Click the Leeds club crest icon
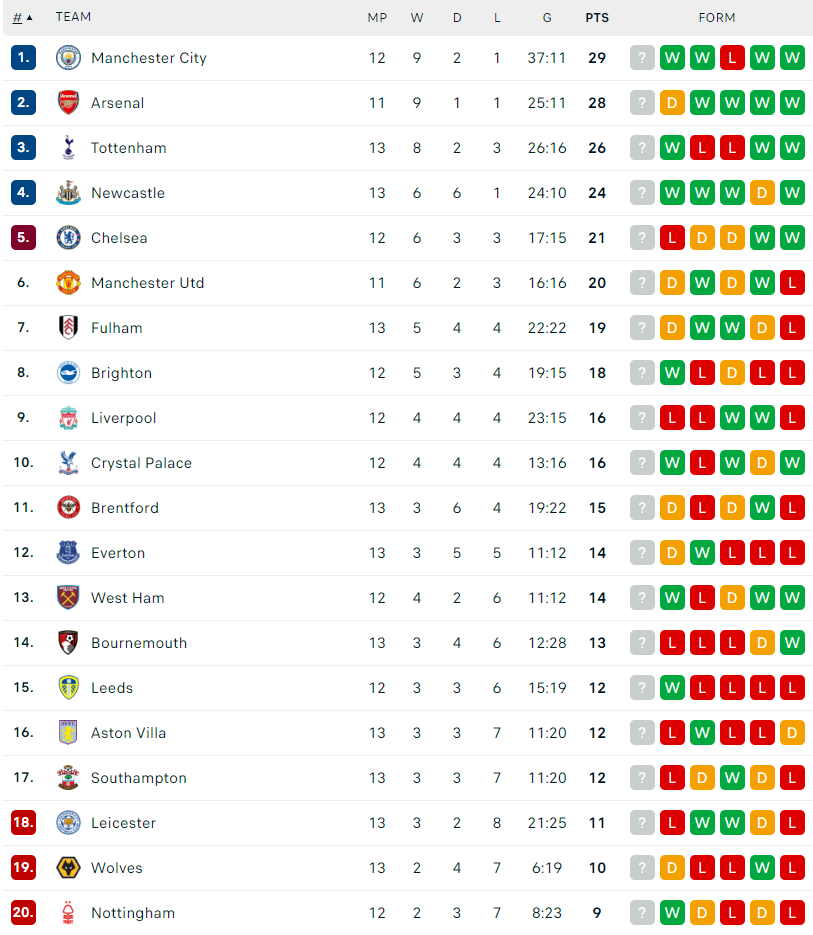This screenshot has width=813, height=935. tap(68, 688)
